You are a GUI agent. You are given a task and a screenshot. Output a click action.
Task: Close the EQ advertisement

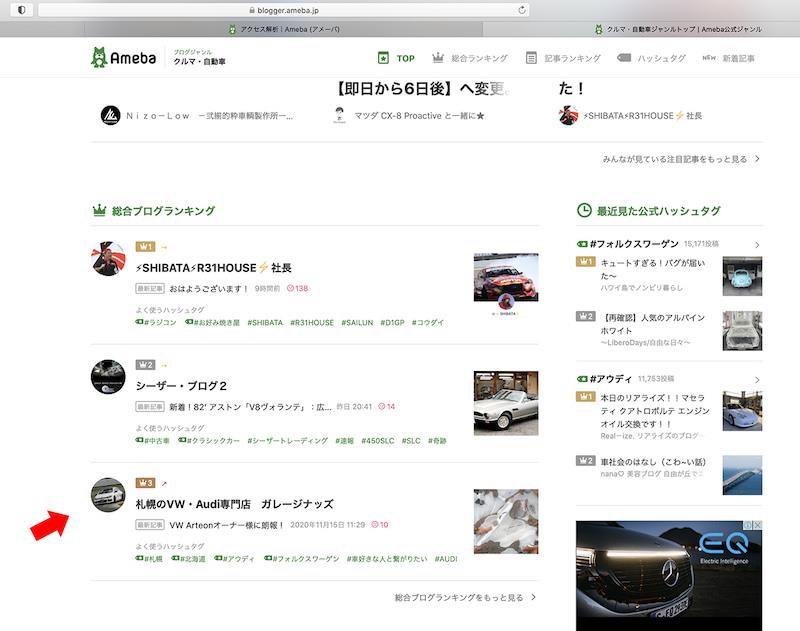pyautogui.click(x=758, y=524)
